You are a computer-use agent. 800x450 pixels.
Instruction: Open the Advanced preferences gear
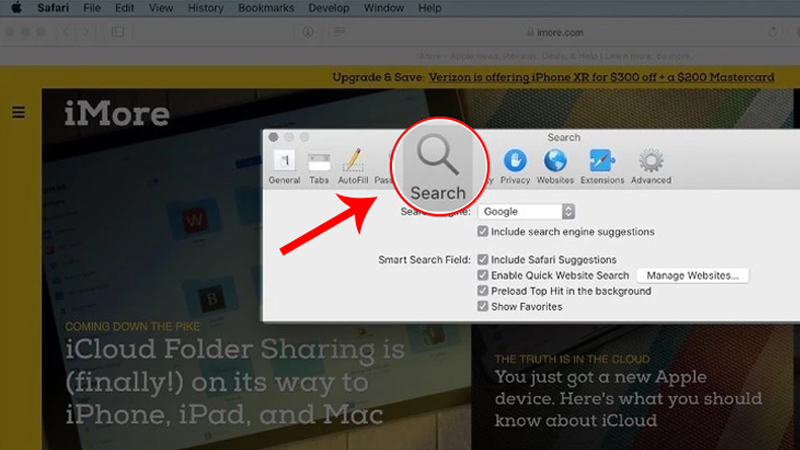[651, 167]
